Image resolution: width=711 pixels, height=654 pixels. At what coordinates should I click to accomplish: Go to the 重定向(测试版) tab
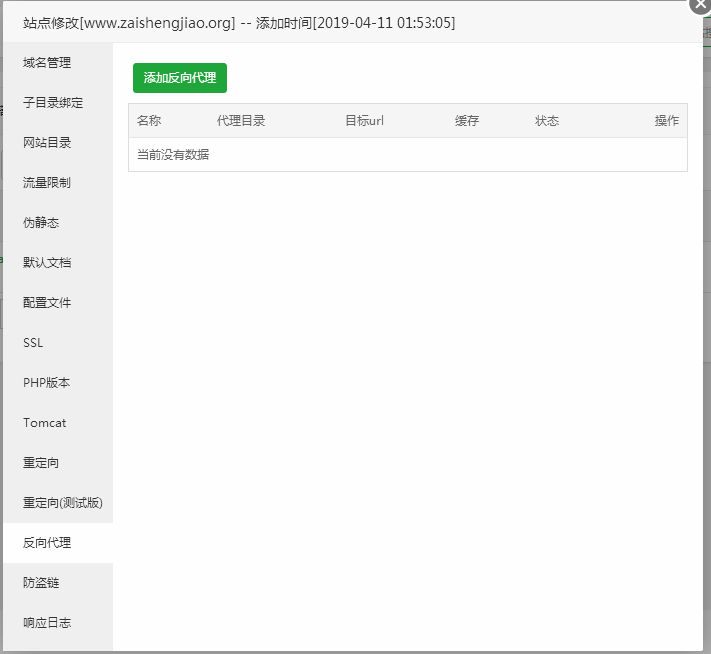pyautogui.click(x=58, y=503)
